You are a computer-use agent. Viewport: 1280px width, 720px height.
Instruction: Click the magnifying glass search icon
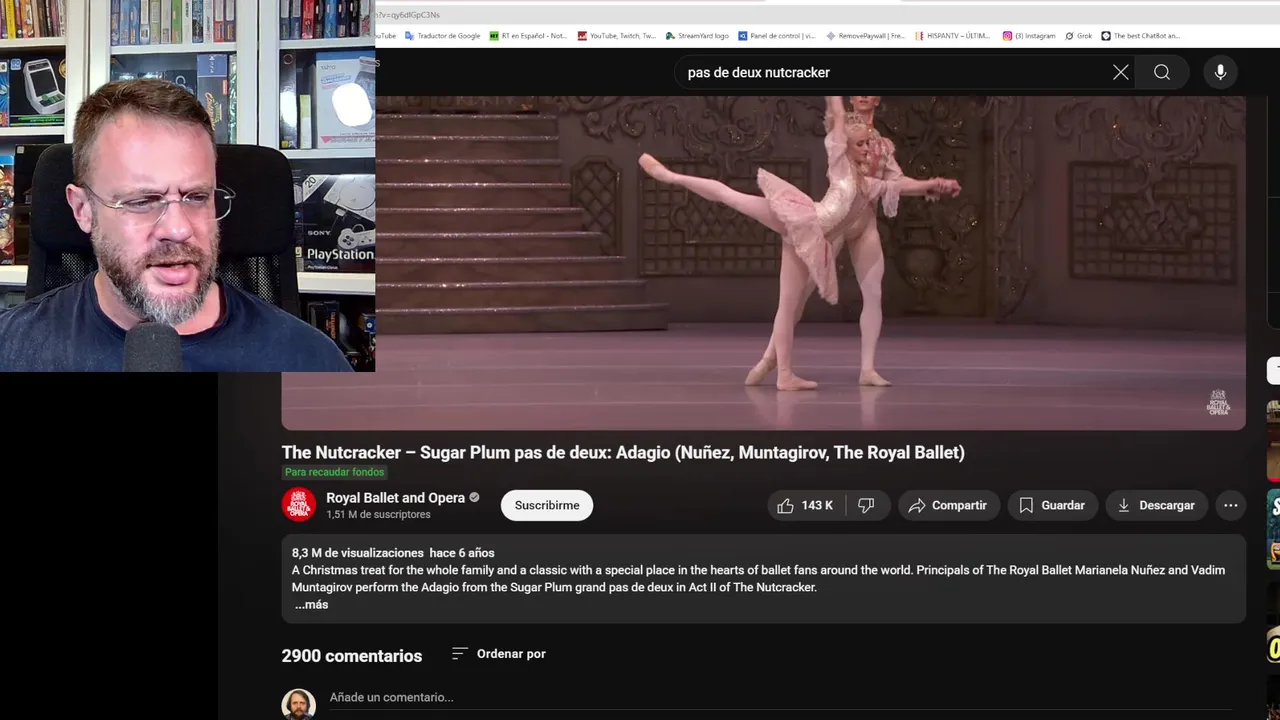(1162, 72)
